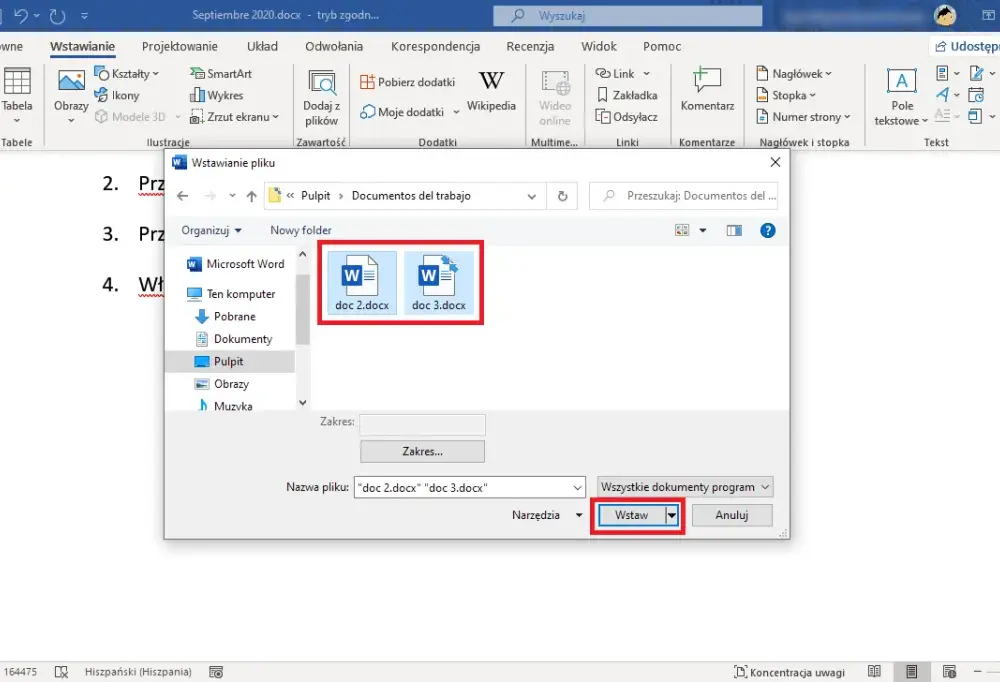Select Ten komputer in navigation pane
This screenshot has height=682, width=1000.
tap(231, 293)
